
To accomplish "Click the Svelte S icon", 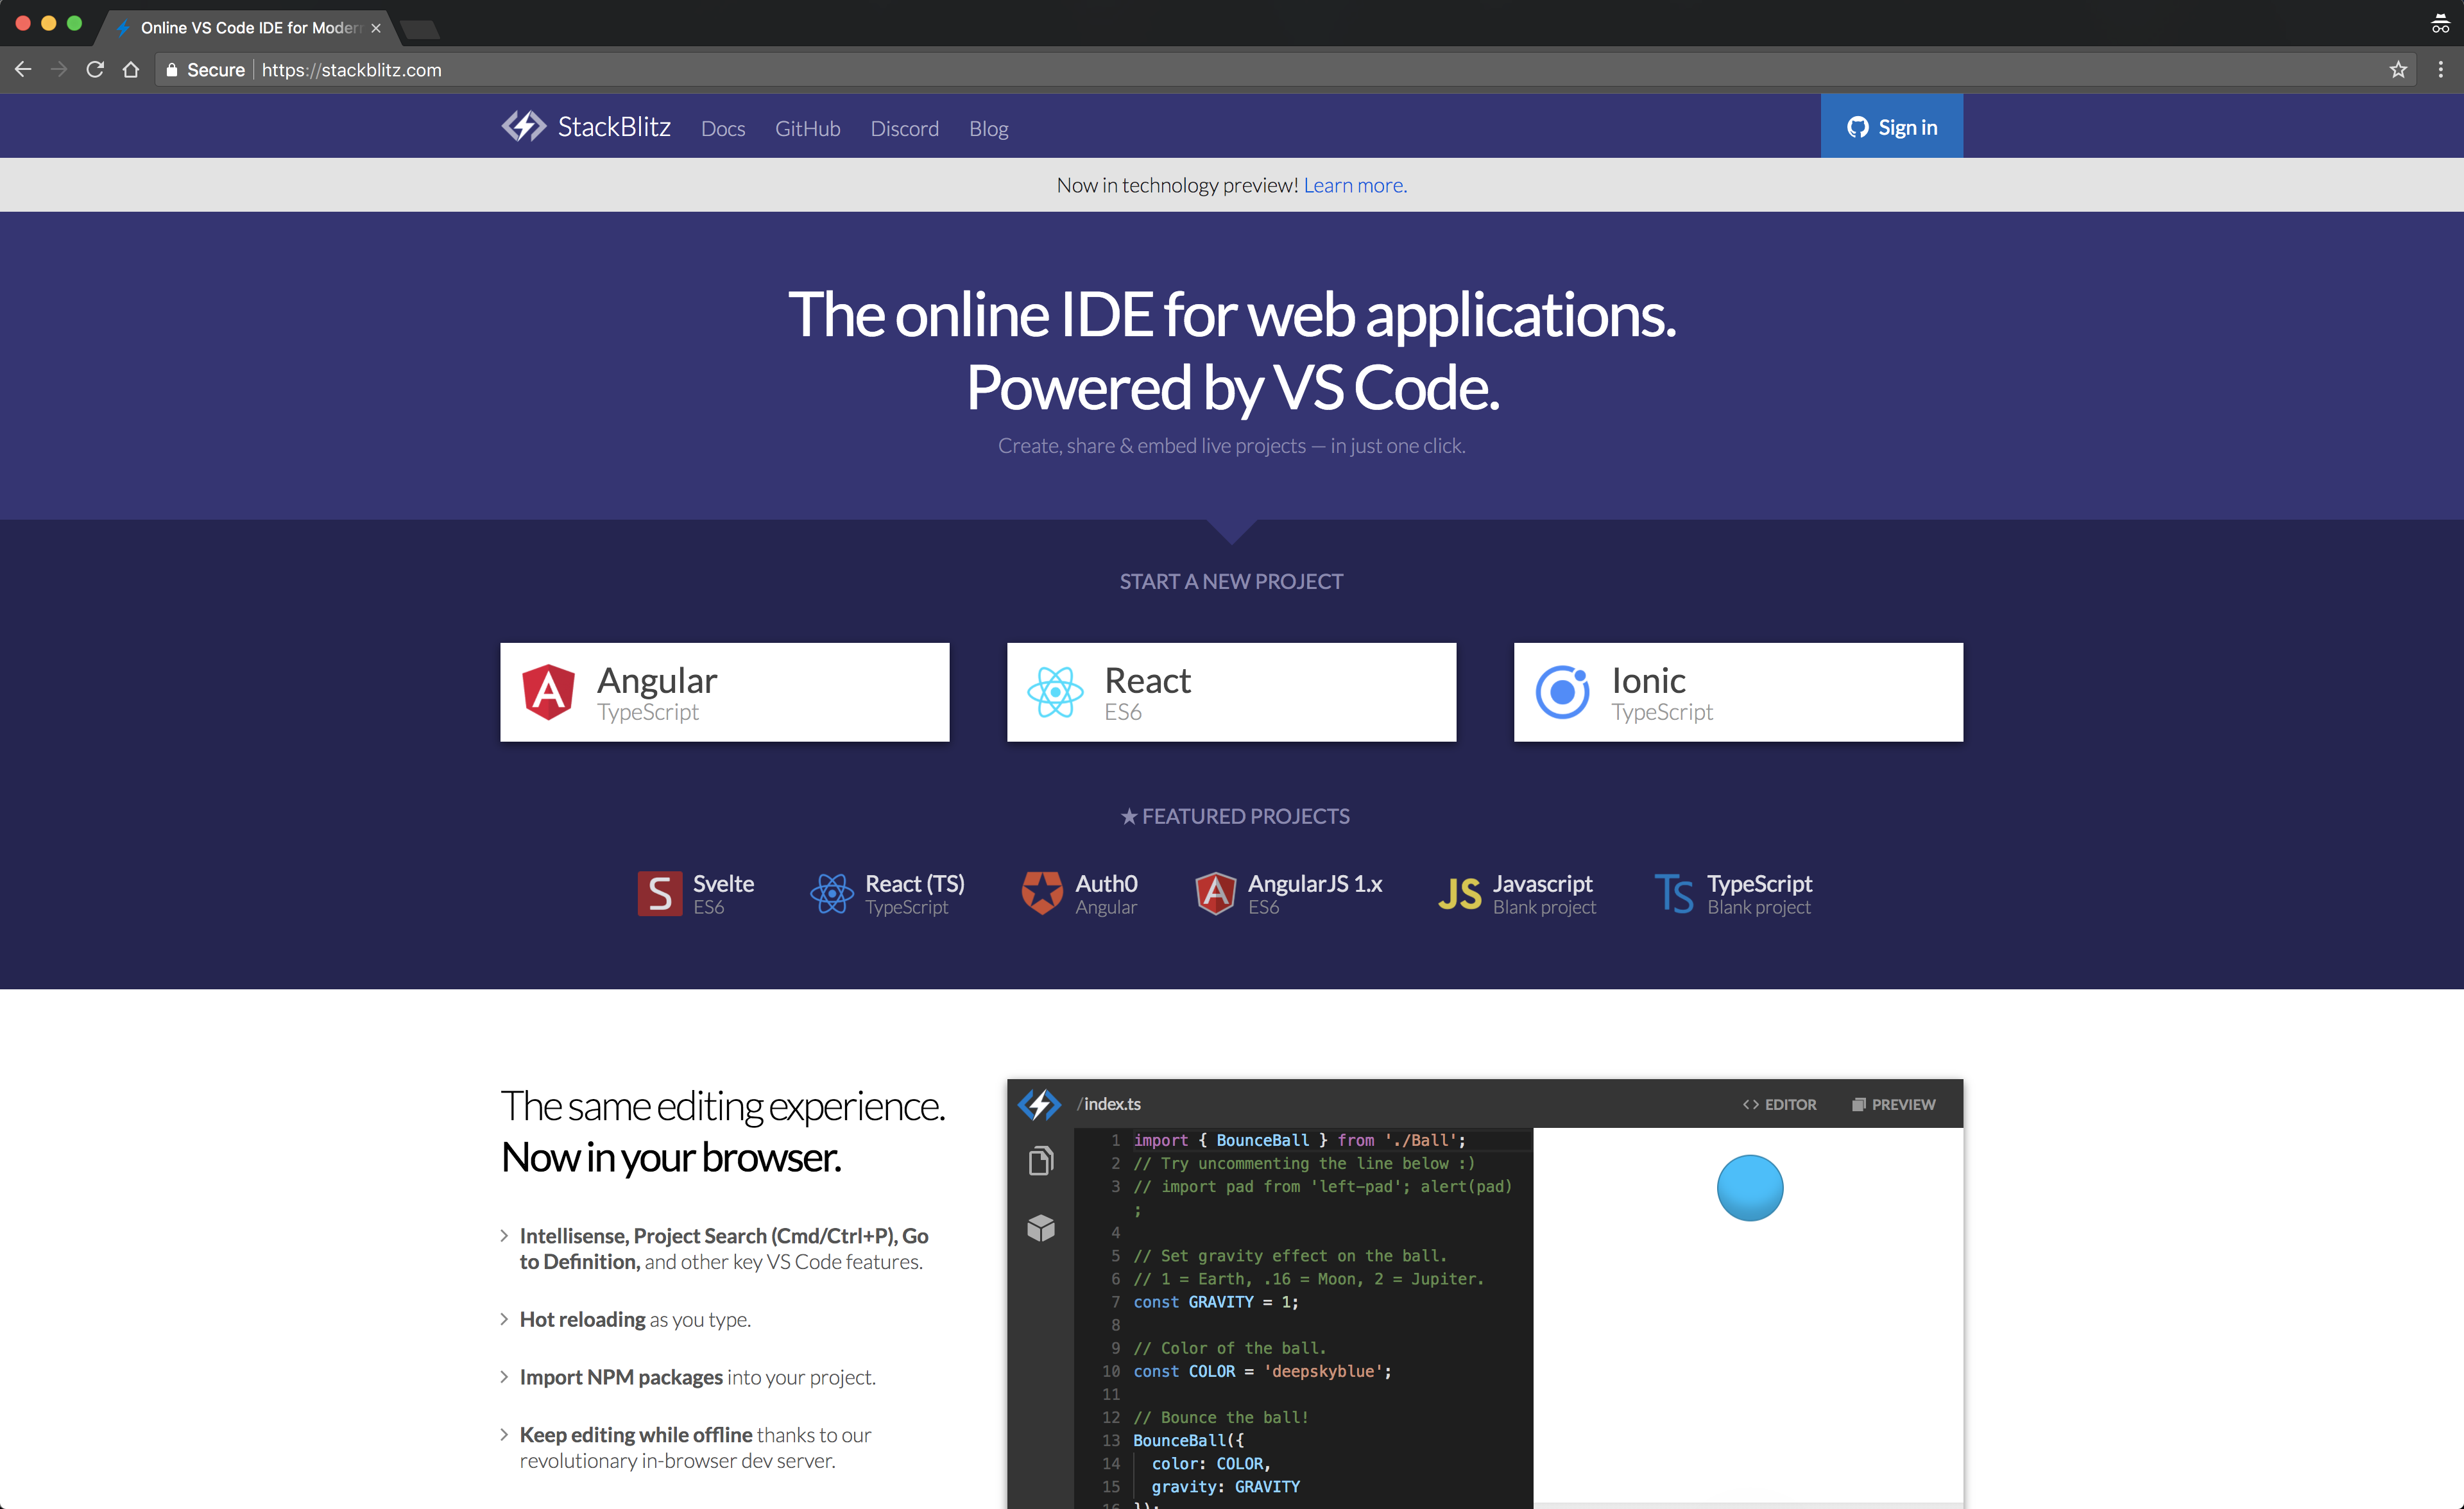I will (x=660, y=893).
